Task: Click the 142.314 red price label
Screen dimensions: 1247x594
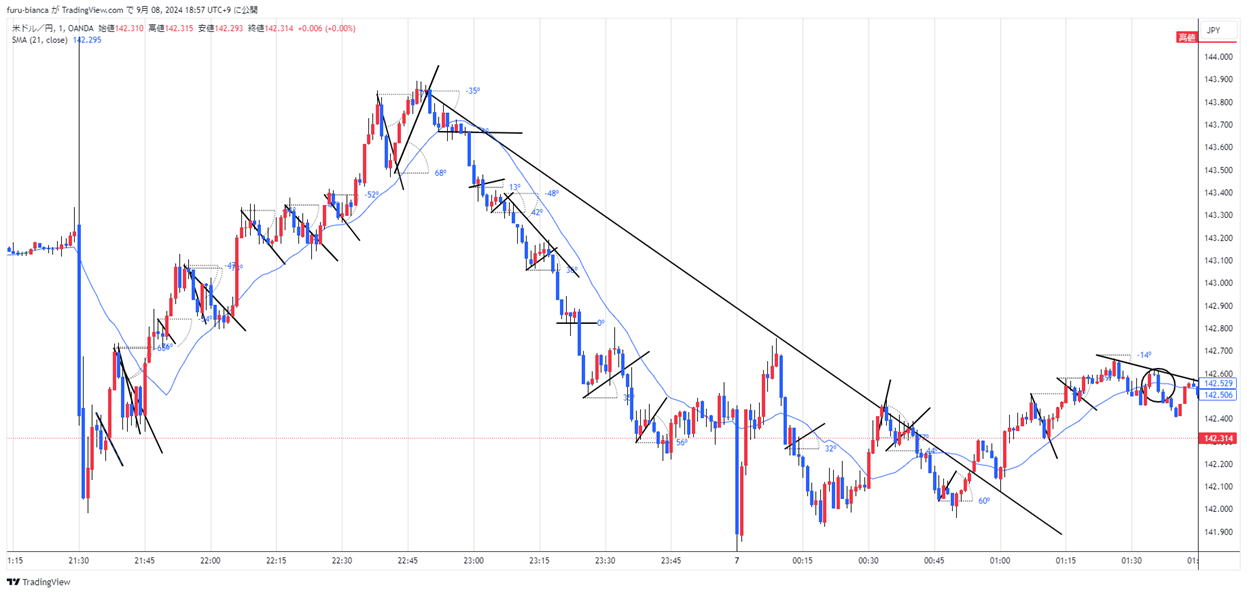Action: pyautogui.click(x=1216, y=438)
